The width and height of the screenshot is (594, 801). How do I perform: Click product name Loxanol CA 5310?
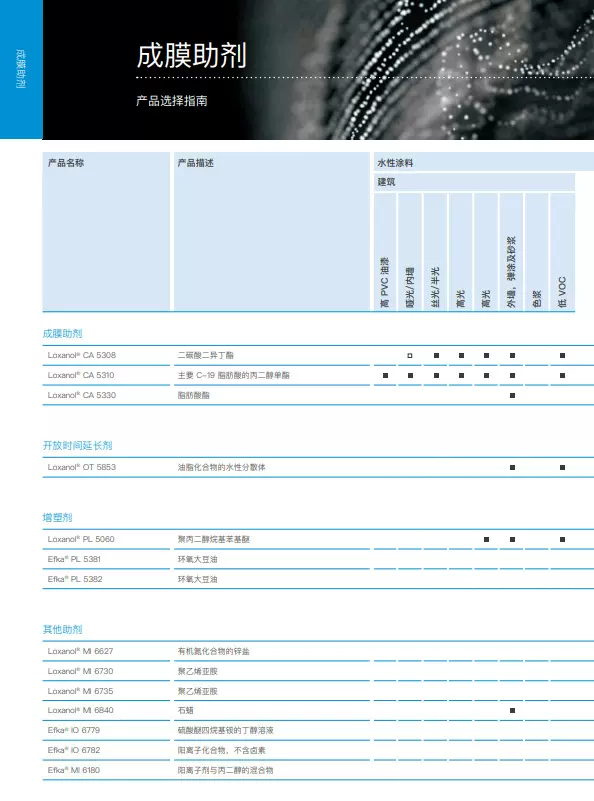coord(81,375)
